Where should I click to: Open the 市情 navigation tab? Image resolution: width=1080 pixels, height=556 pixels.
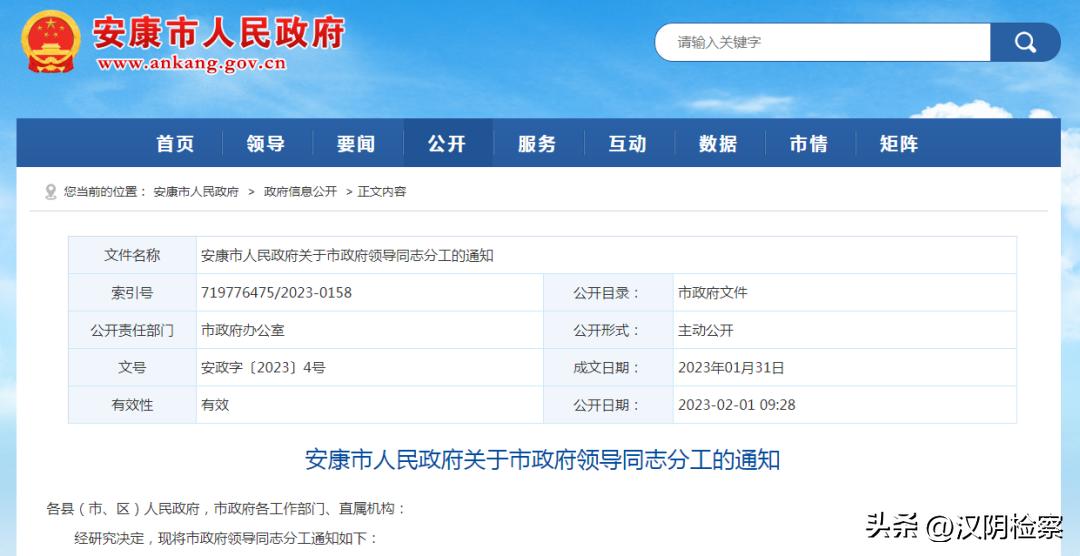(x=809, y=143)
